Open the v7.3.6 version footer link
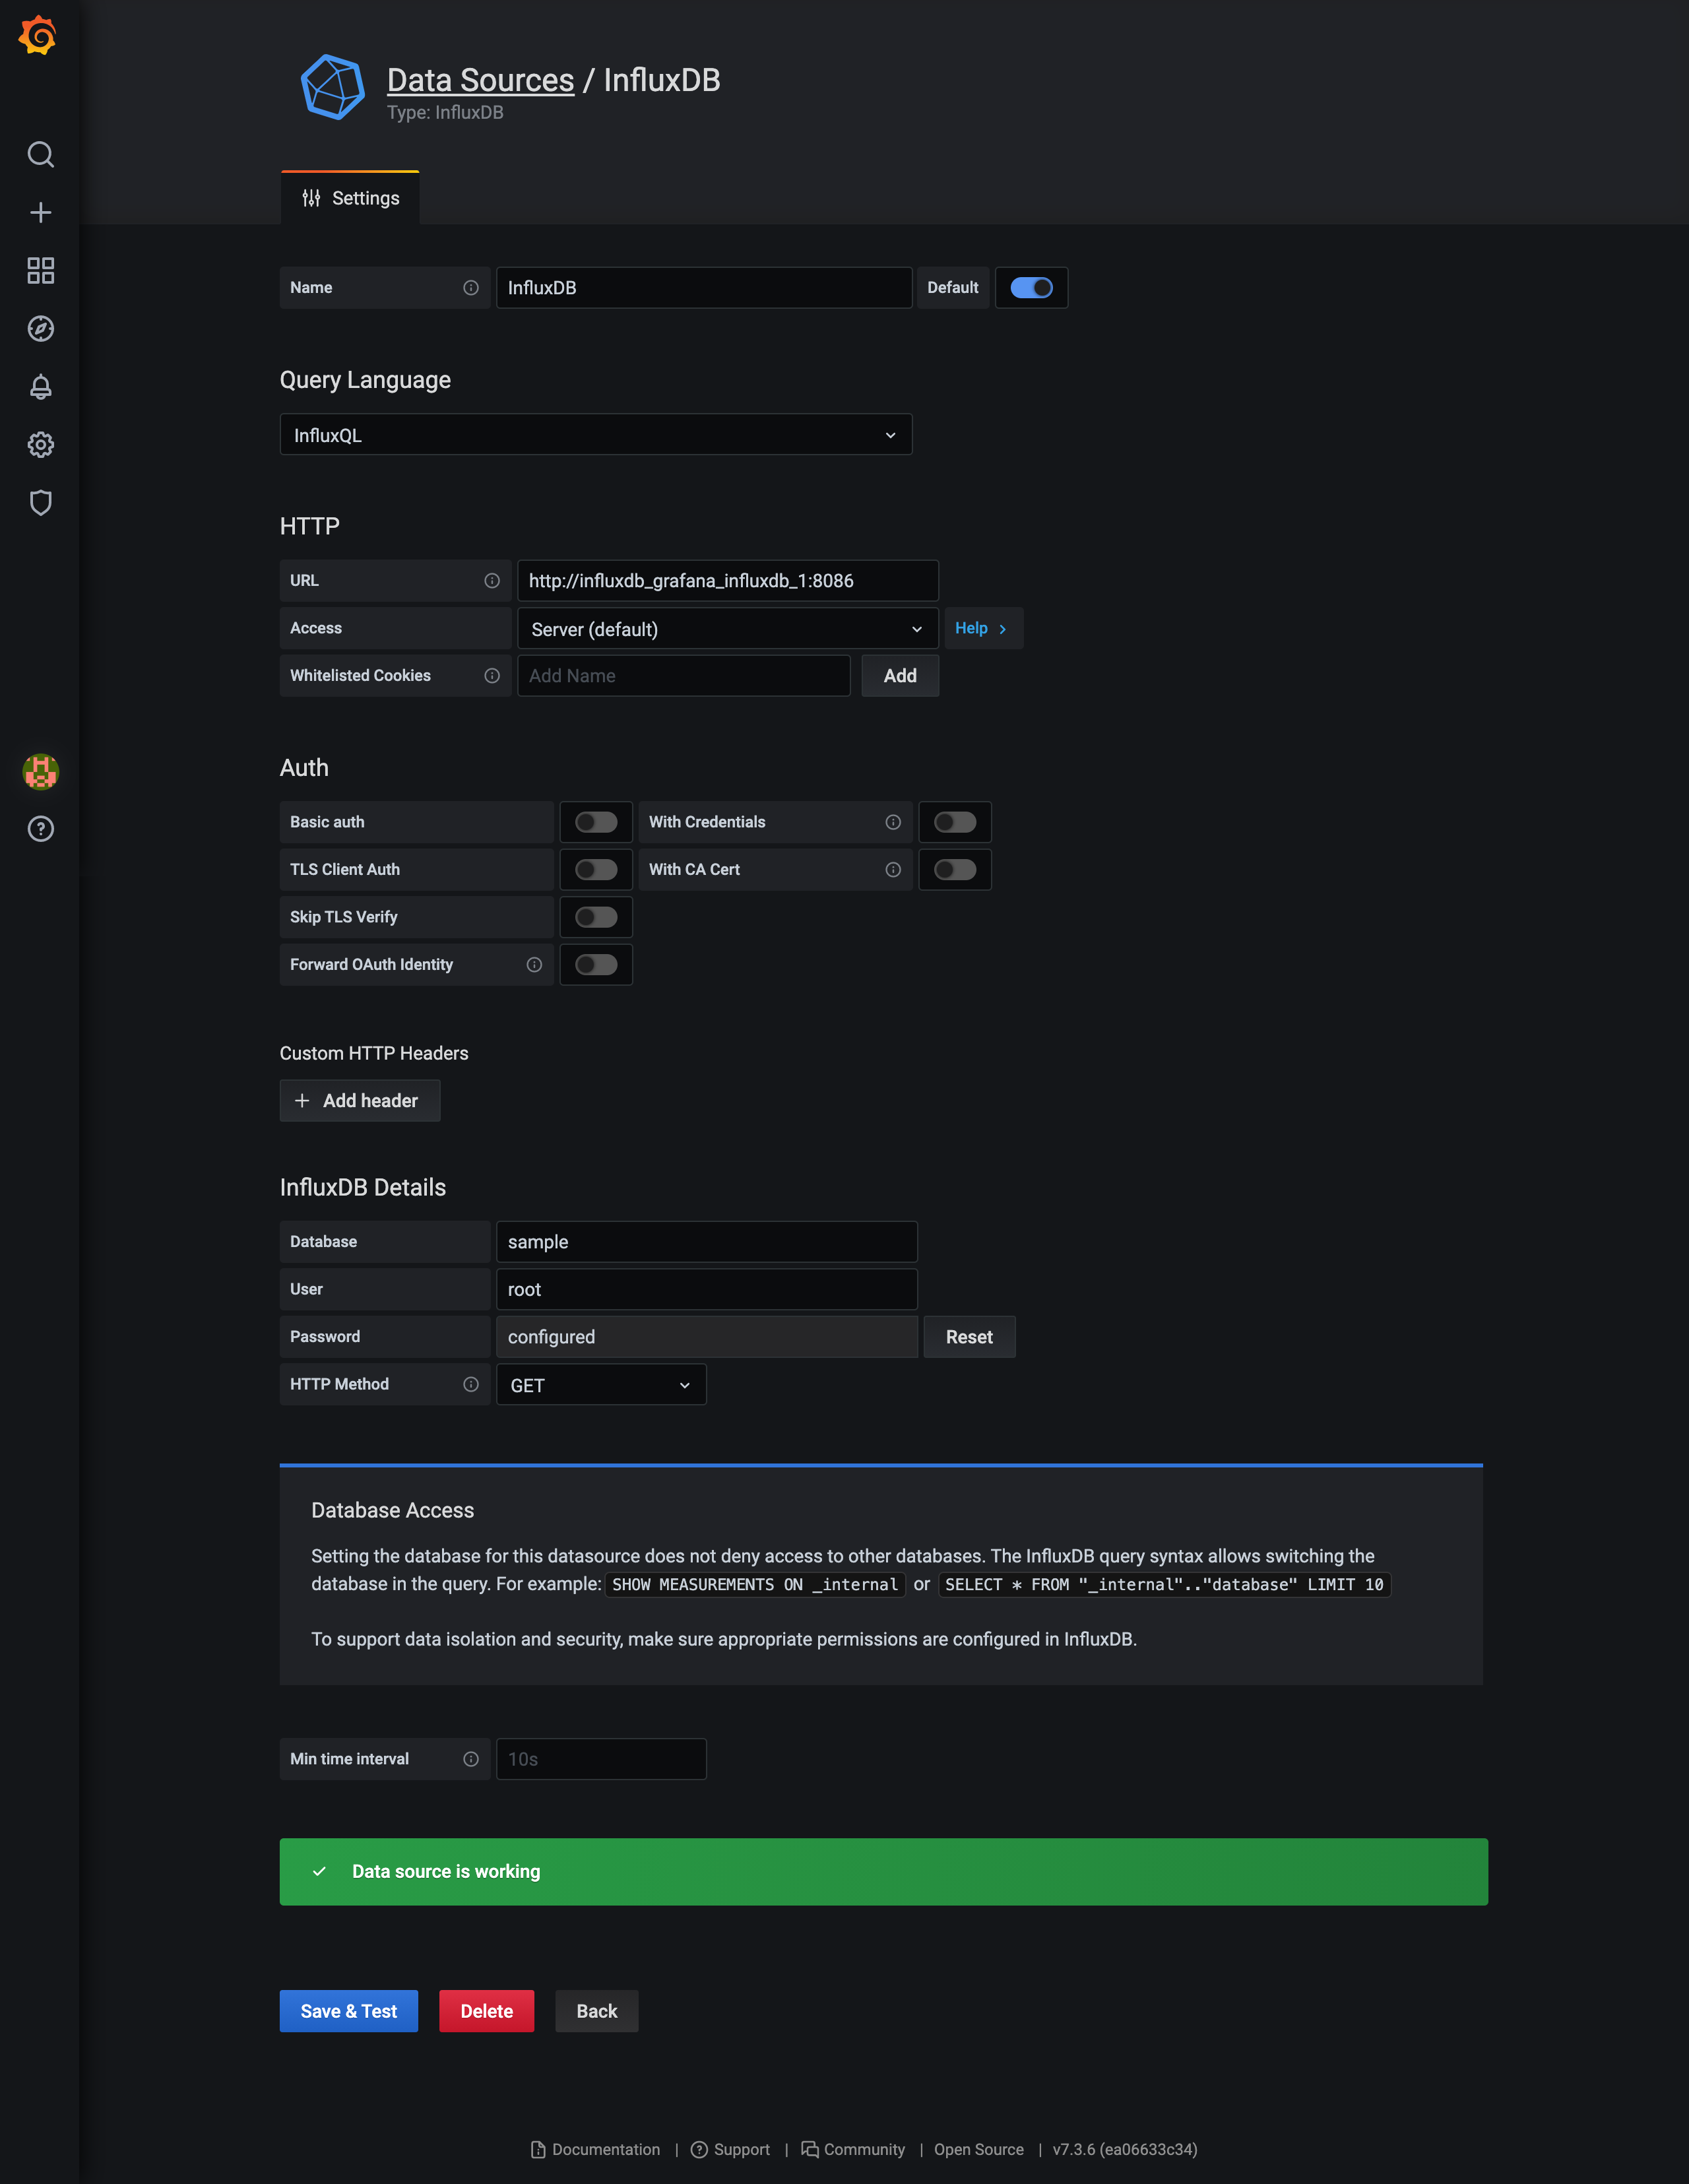Screen dimensions: 1689x2184 click(1124, 2149)
